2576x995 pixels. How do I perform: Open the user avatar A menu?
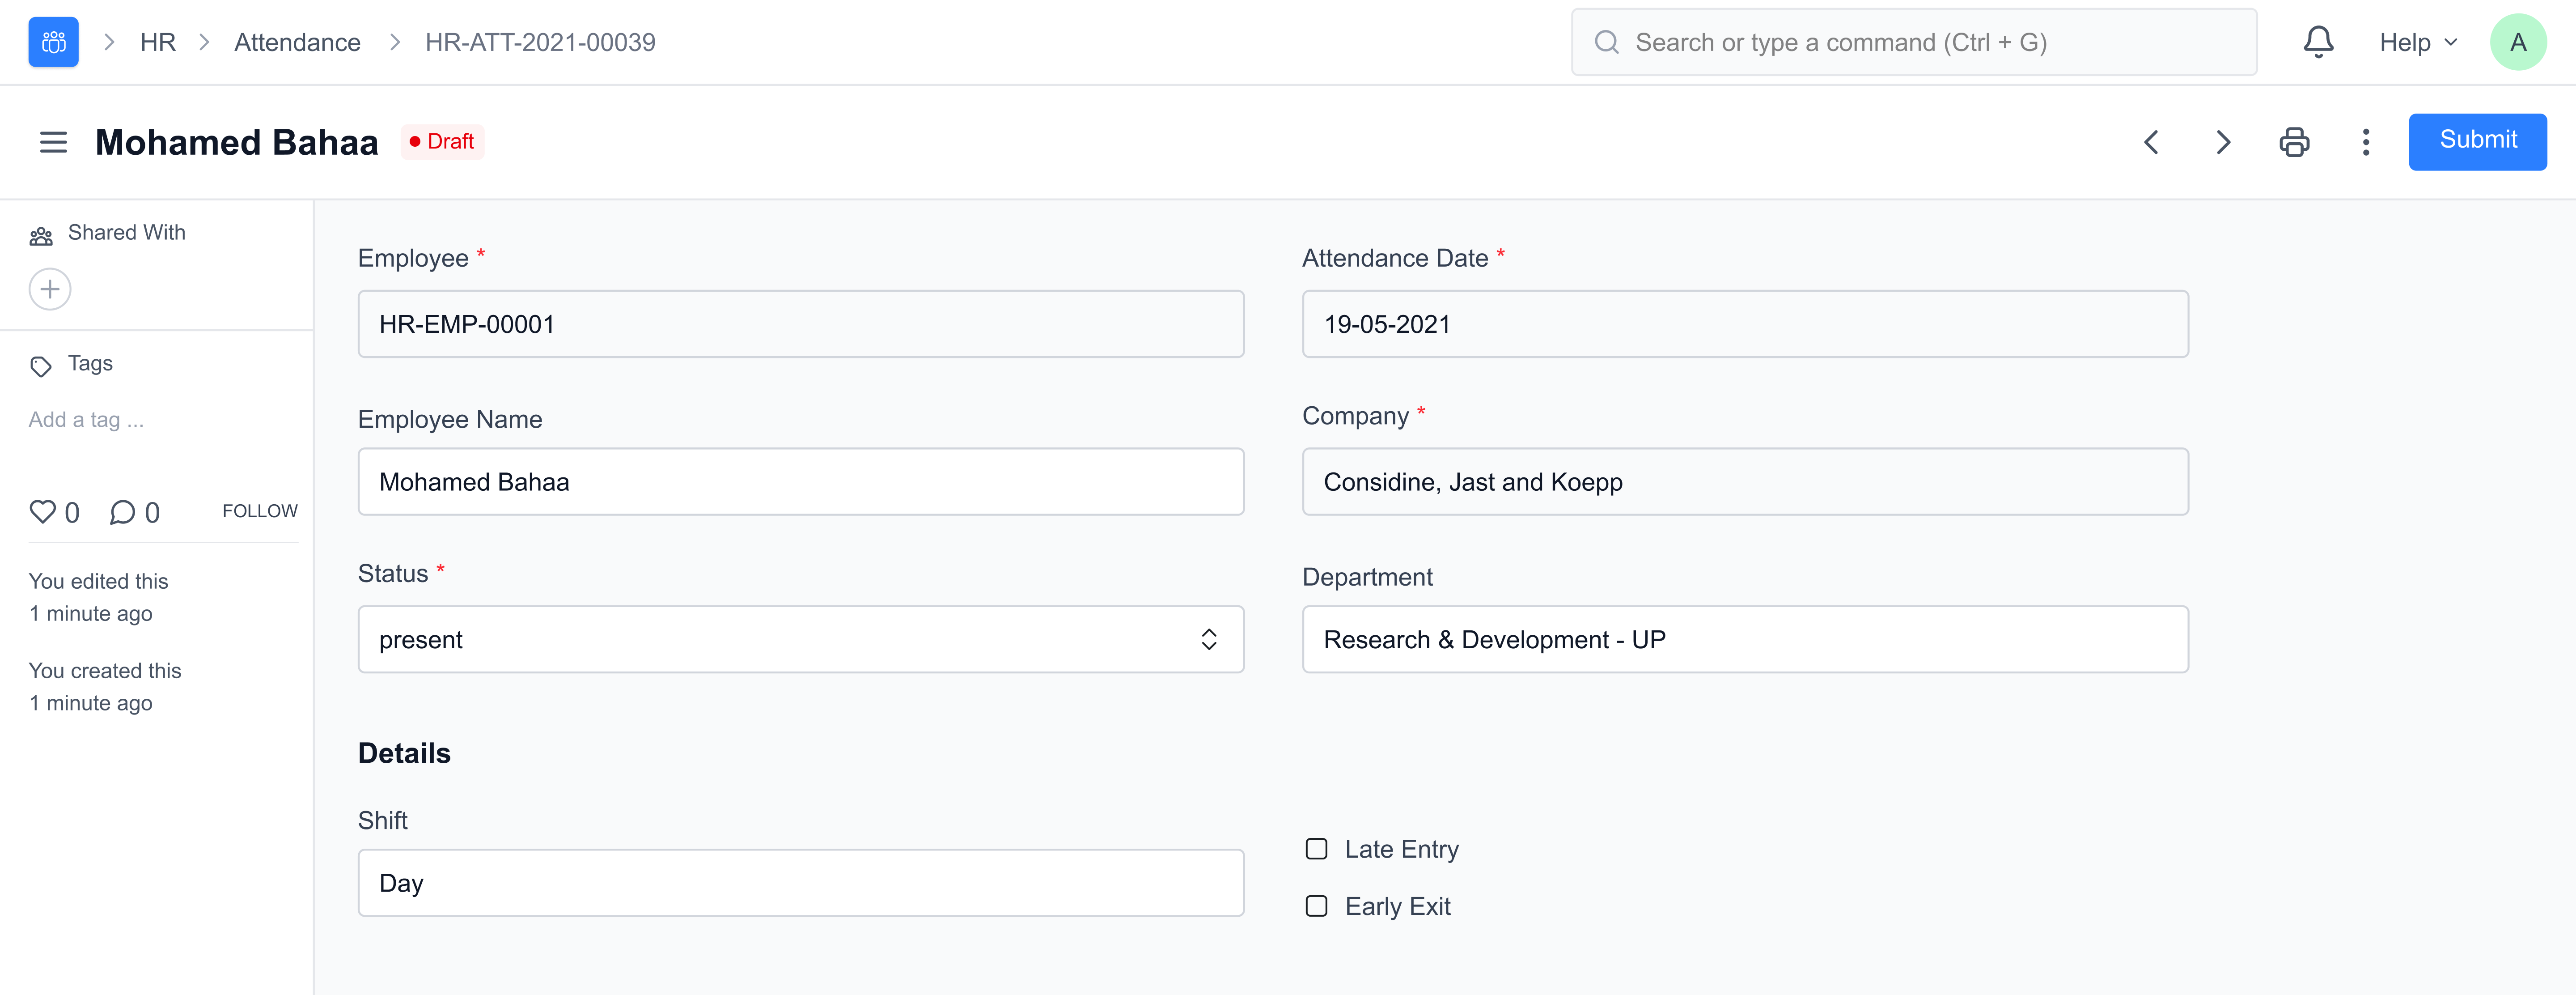[x=2517, y=42]
